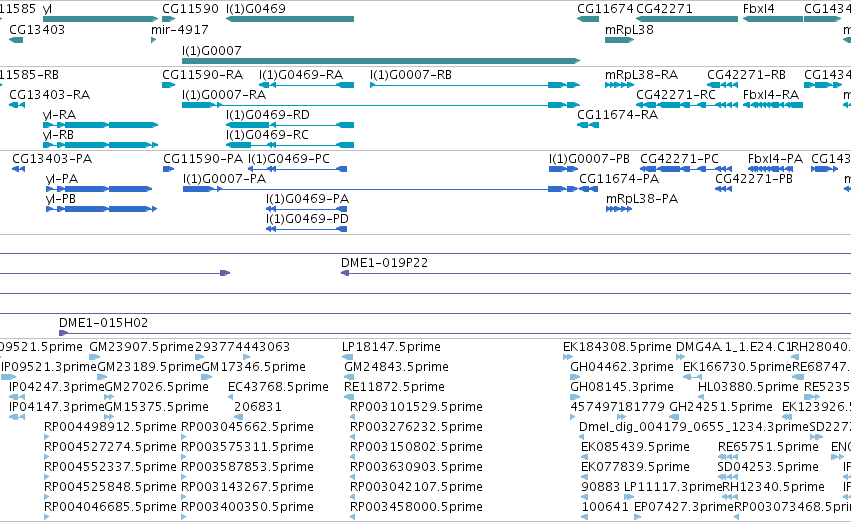Open the CG11674 gene label

(x=605, y=9)
